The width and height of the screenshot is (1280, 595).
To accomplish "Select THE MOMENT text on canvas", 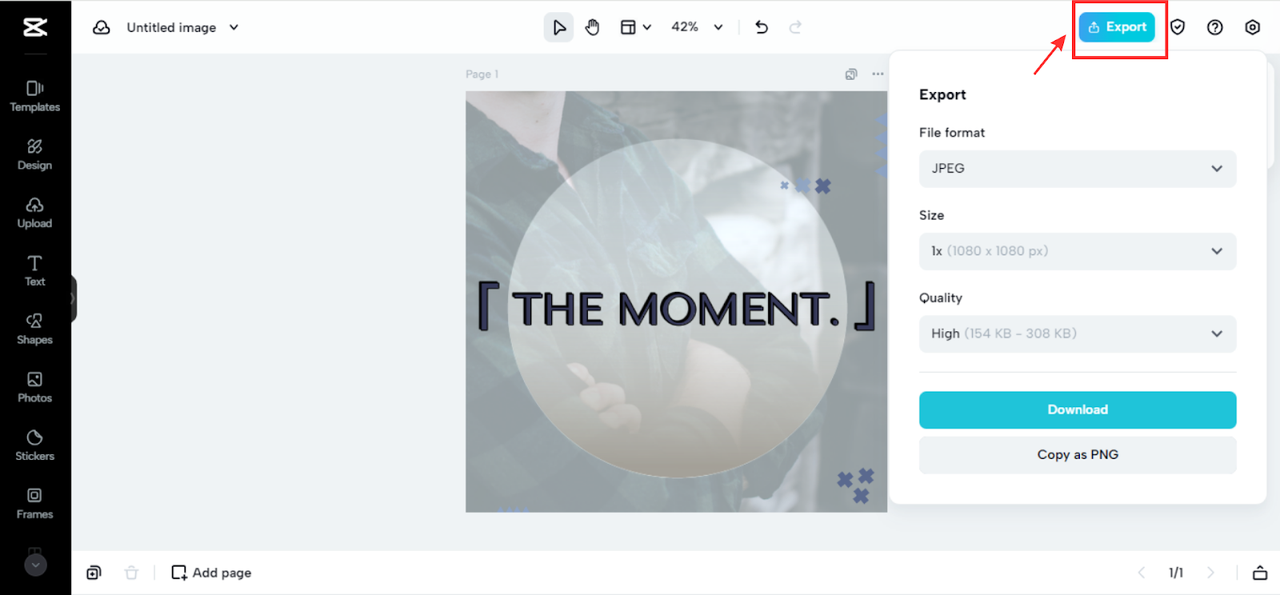I will point(677,308).
